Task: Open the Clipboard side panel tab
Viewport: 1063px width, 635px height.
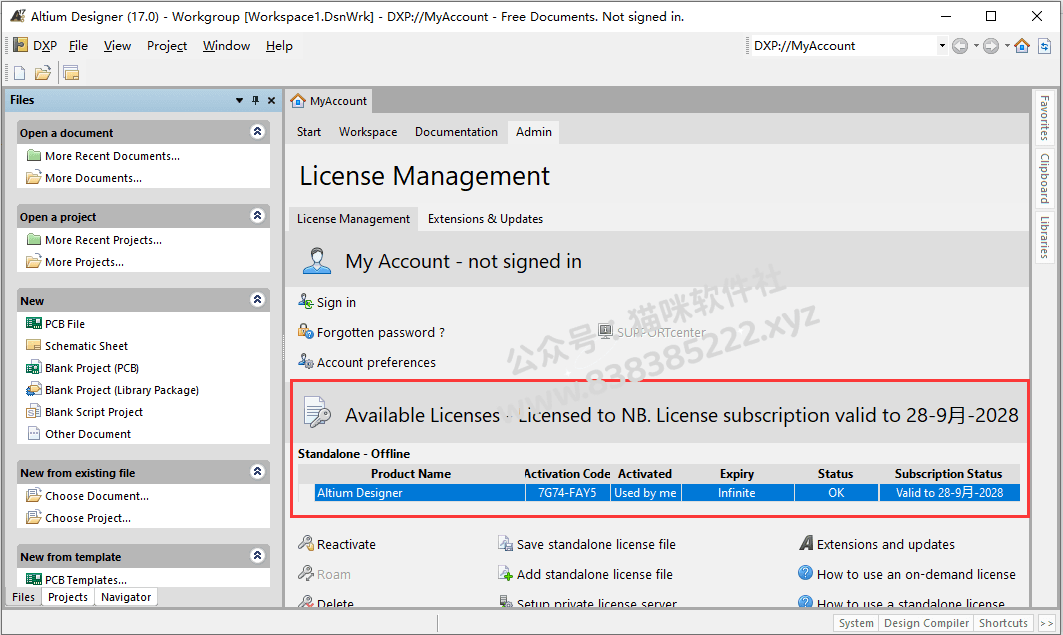Action: 1045,178
